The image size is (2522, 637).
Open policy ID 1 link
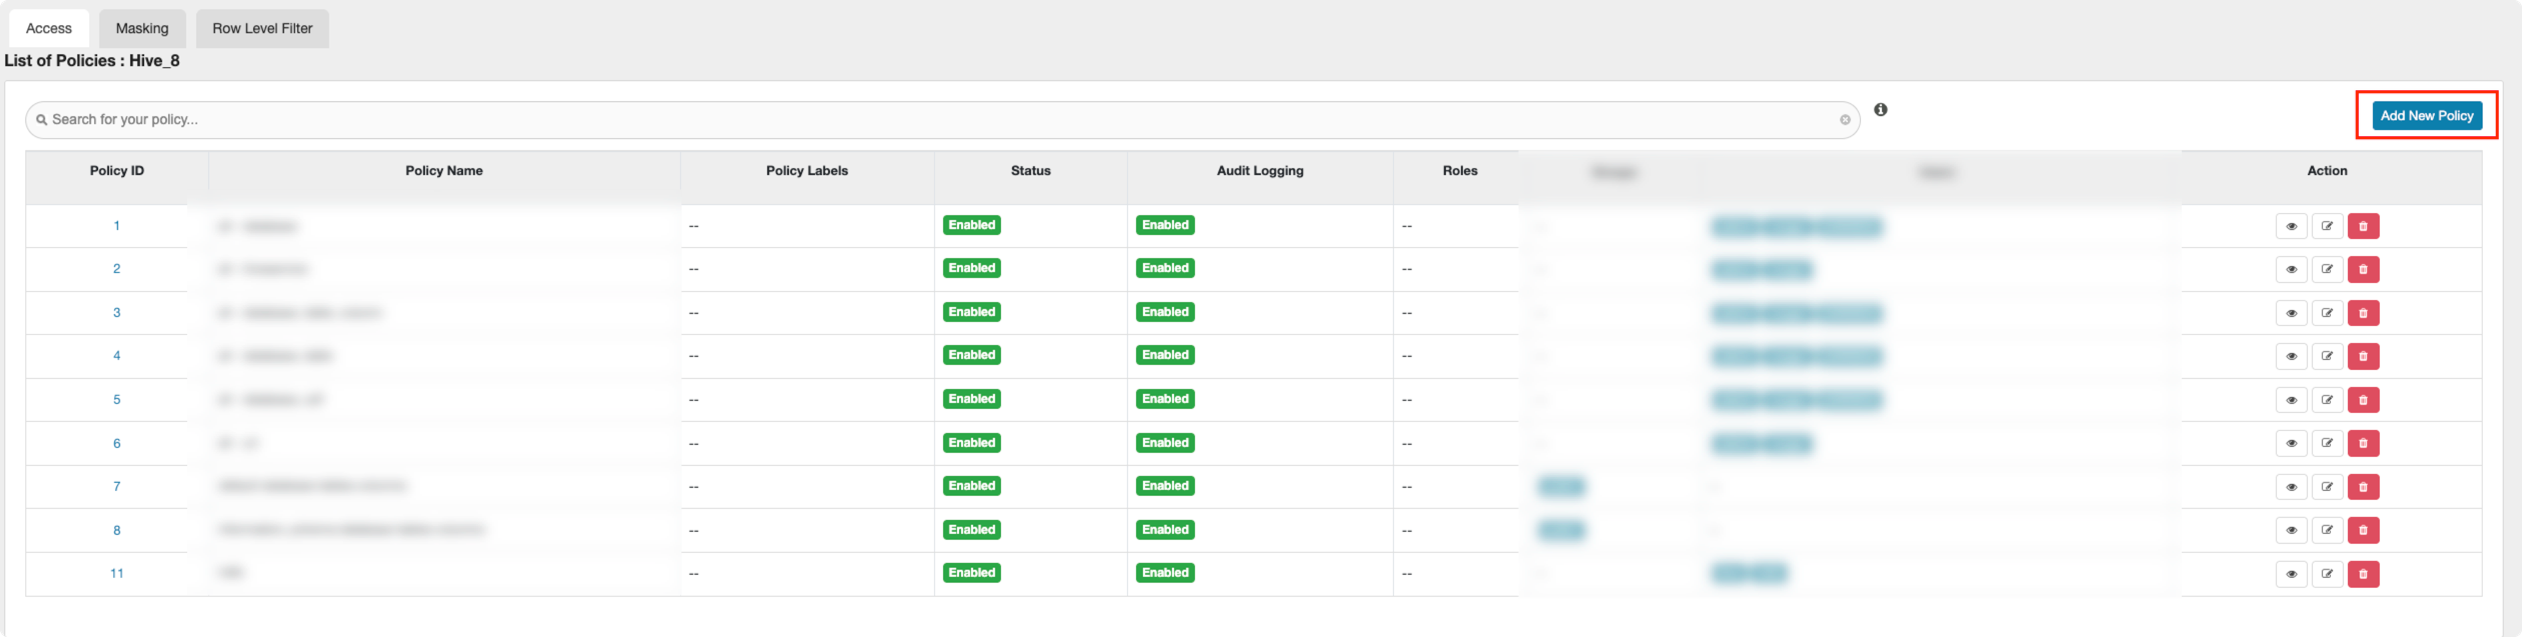click(117, 226)
